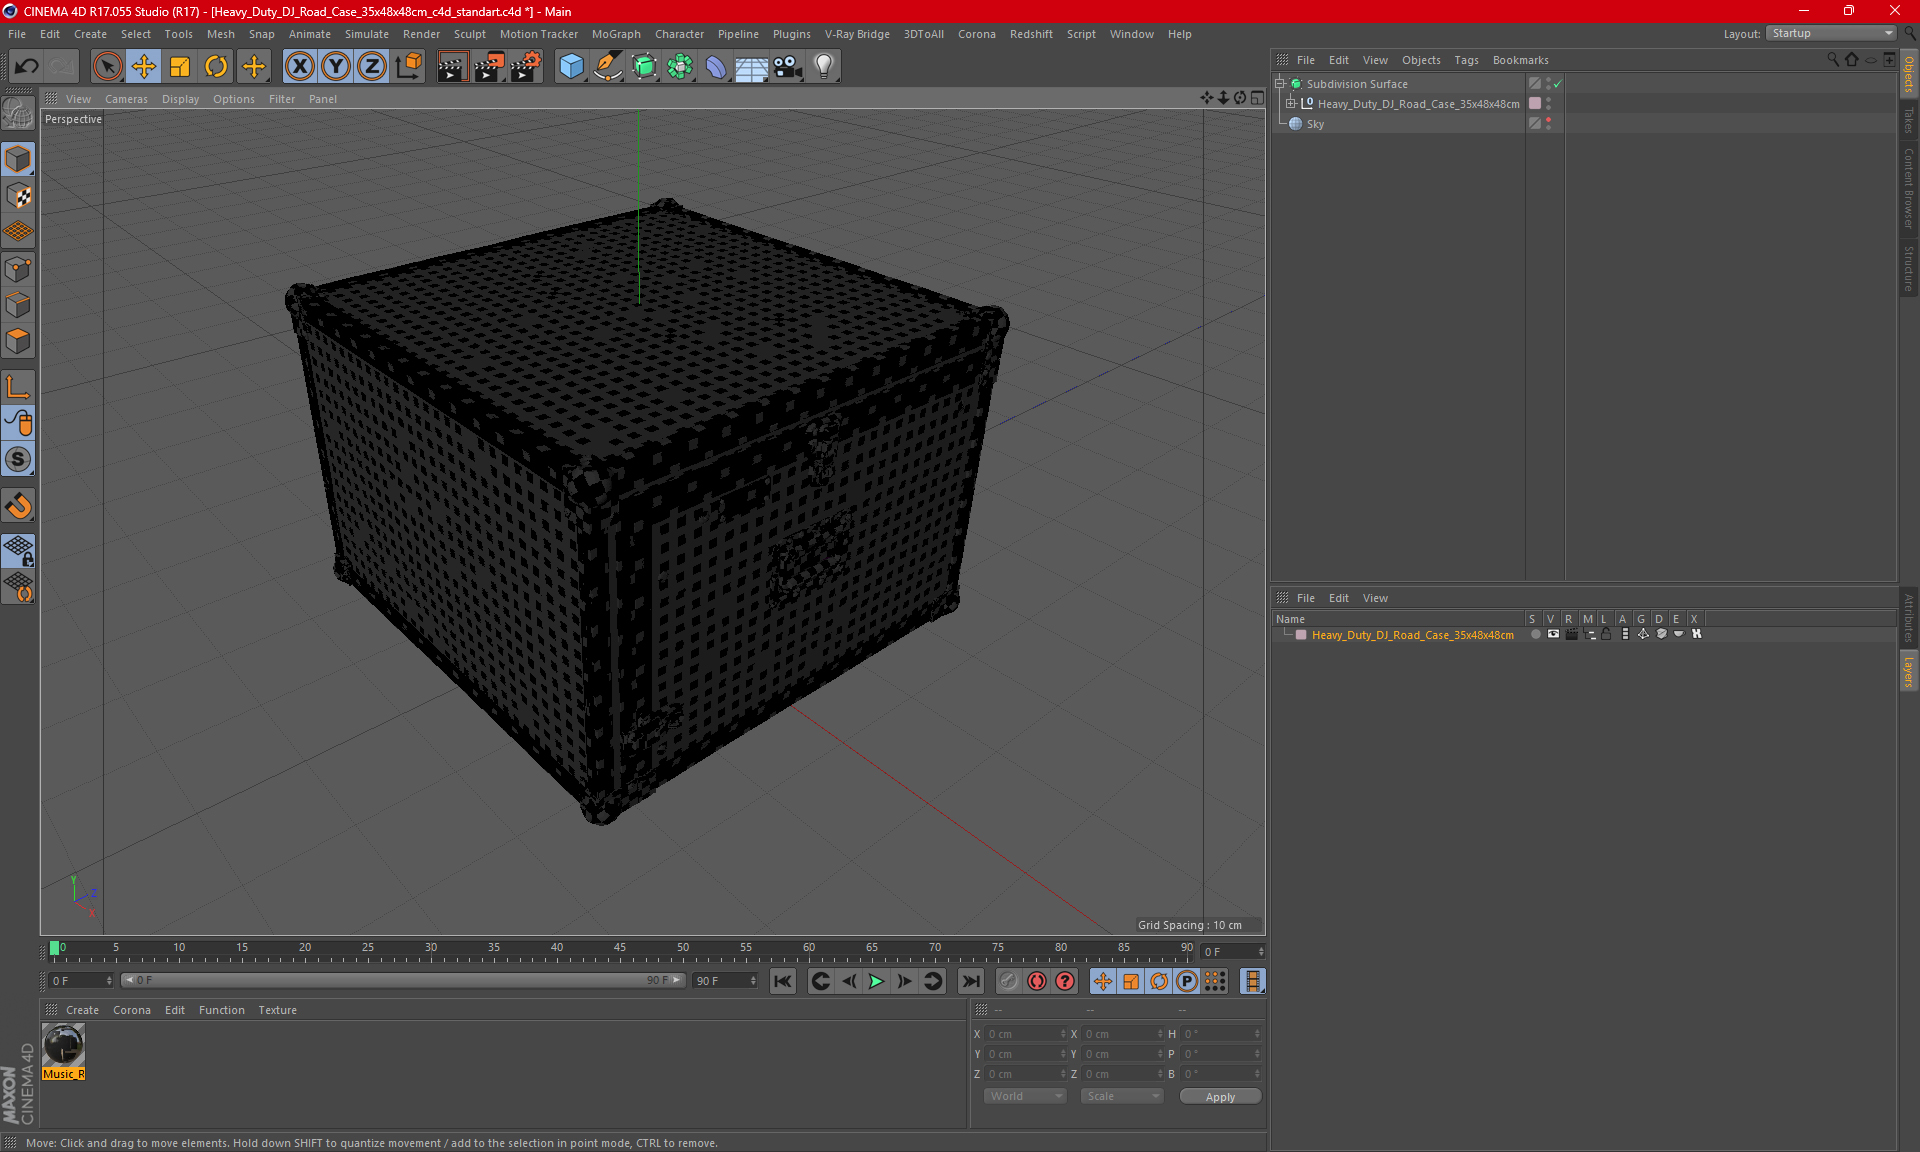This screenshot has height=1152, width=1920.
Task: Activate the Rotate tool
Action: 216,67
